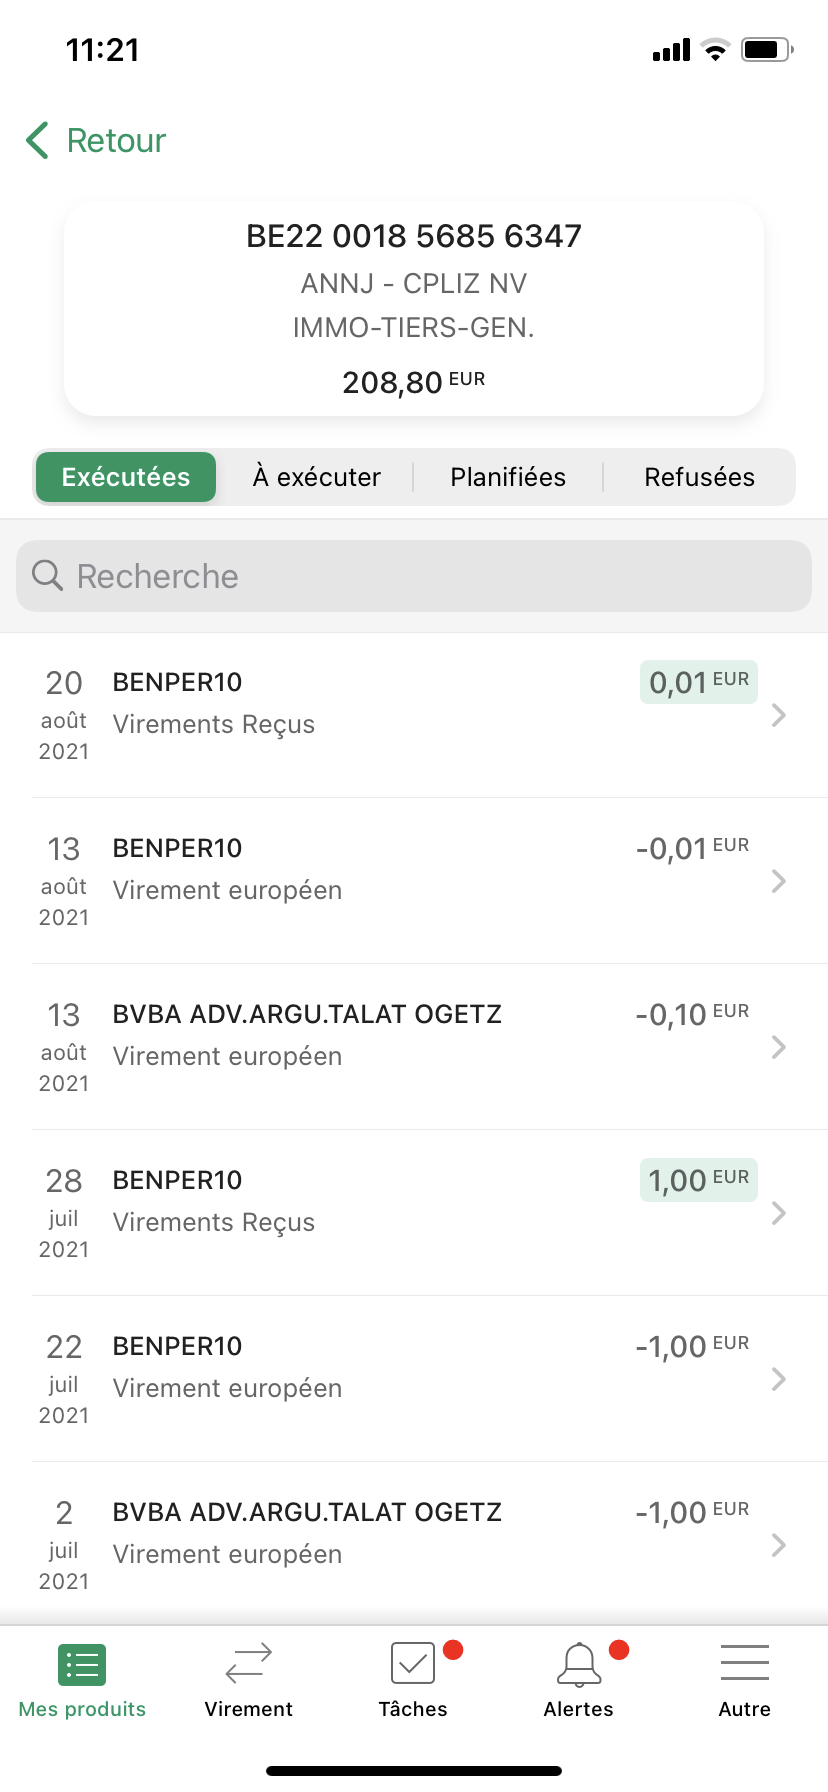Tap the back arrow next to Retour
Screen dimensions: 828x1792
point(38,141)
